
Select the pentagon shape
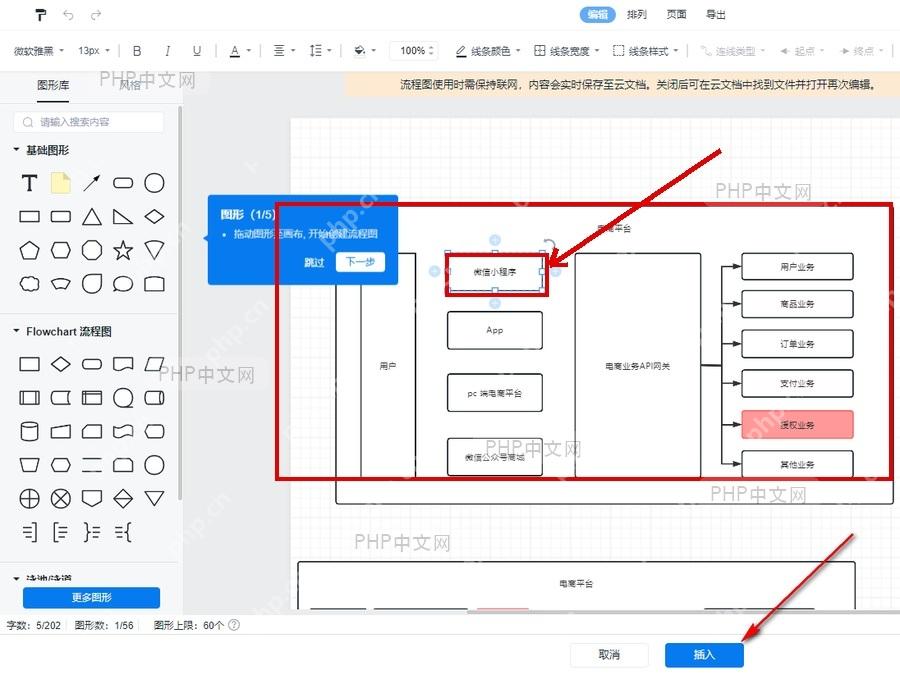(x=29, y=250)
